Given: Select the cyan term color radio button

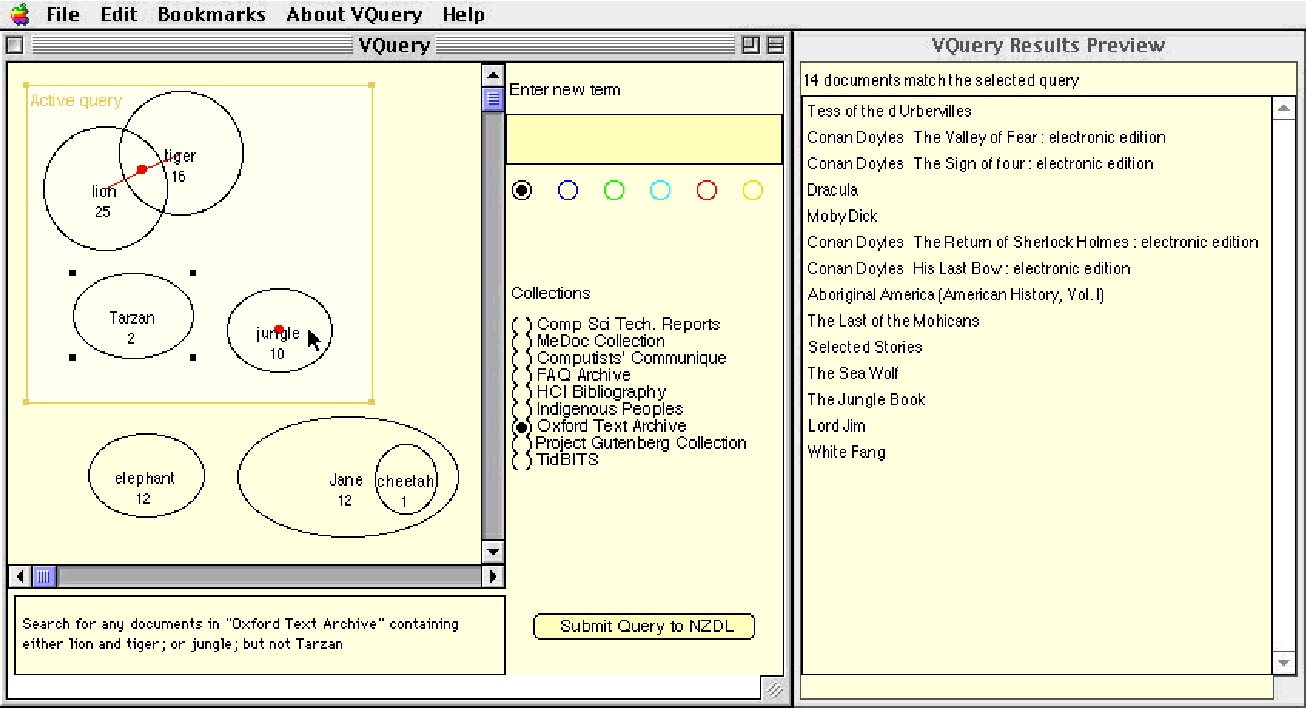Looking at the screenshot, I should click(x=660, y=190).
